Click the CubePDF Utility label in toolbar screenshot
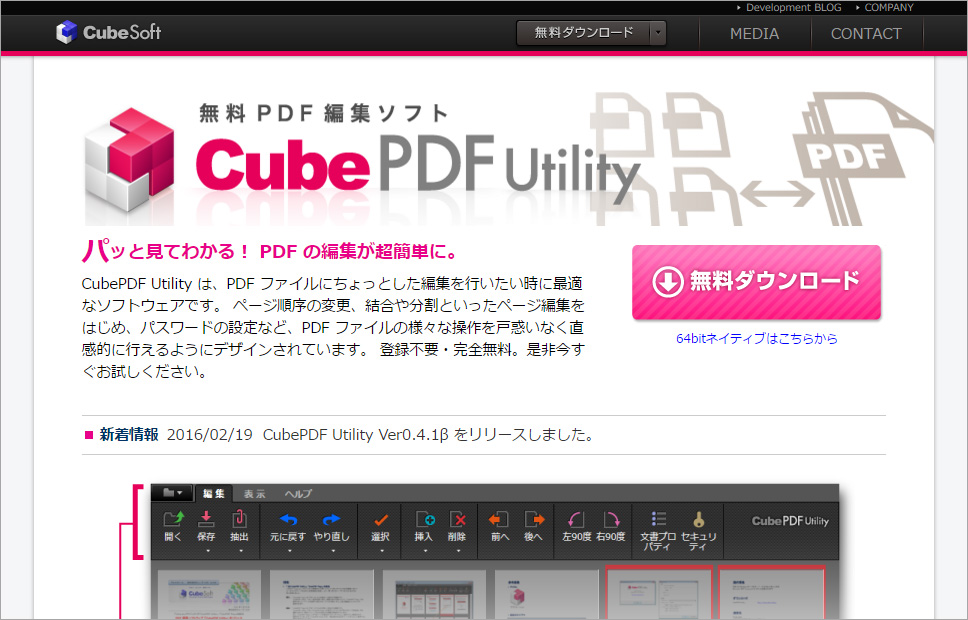 790,521
